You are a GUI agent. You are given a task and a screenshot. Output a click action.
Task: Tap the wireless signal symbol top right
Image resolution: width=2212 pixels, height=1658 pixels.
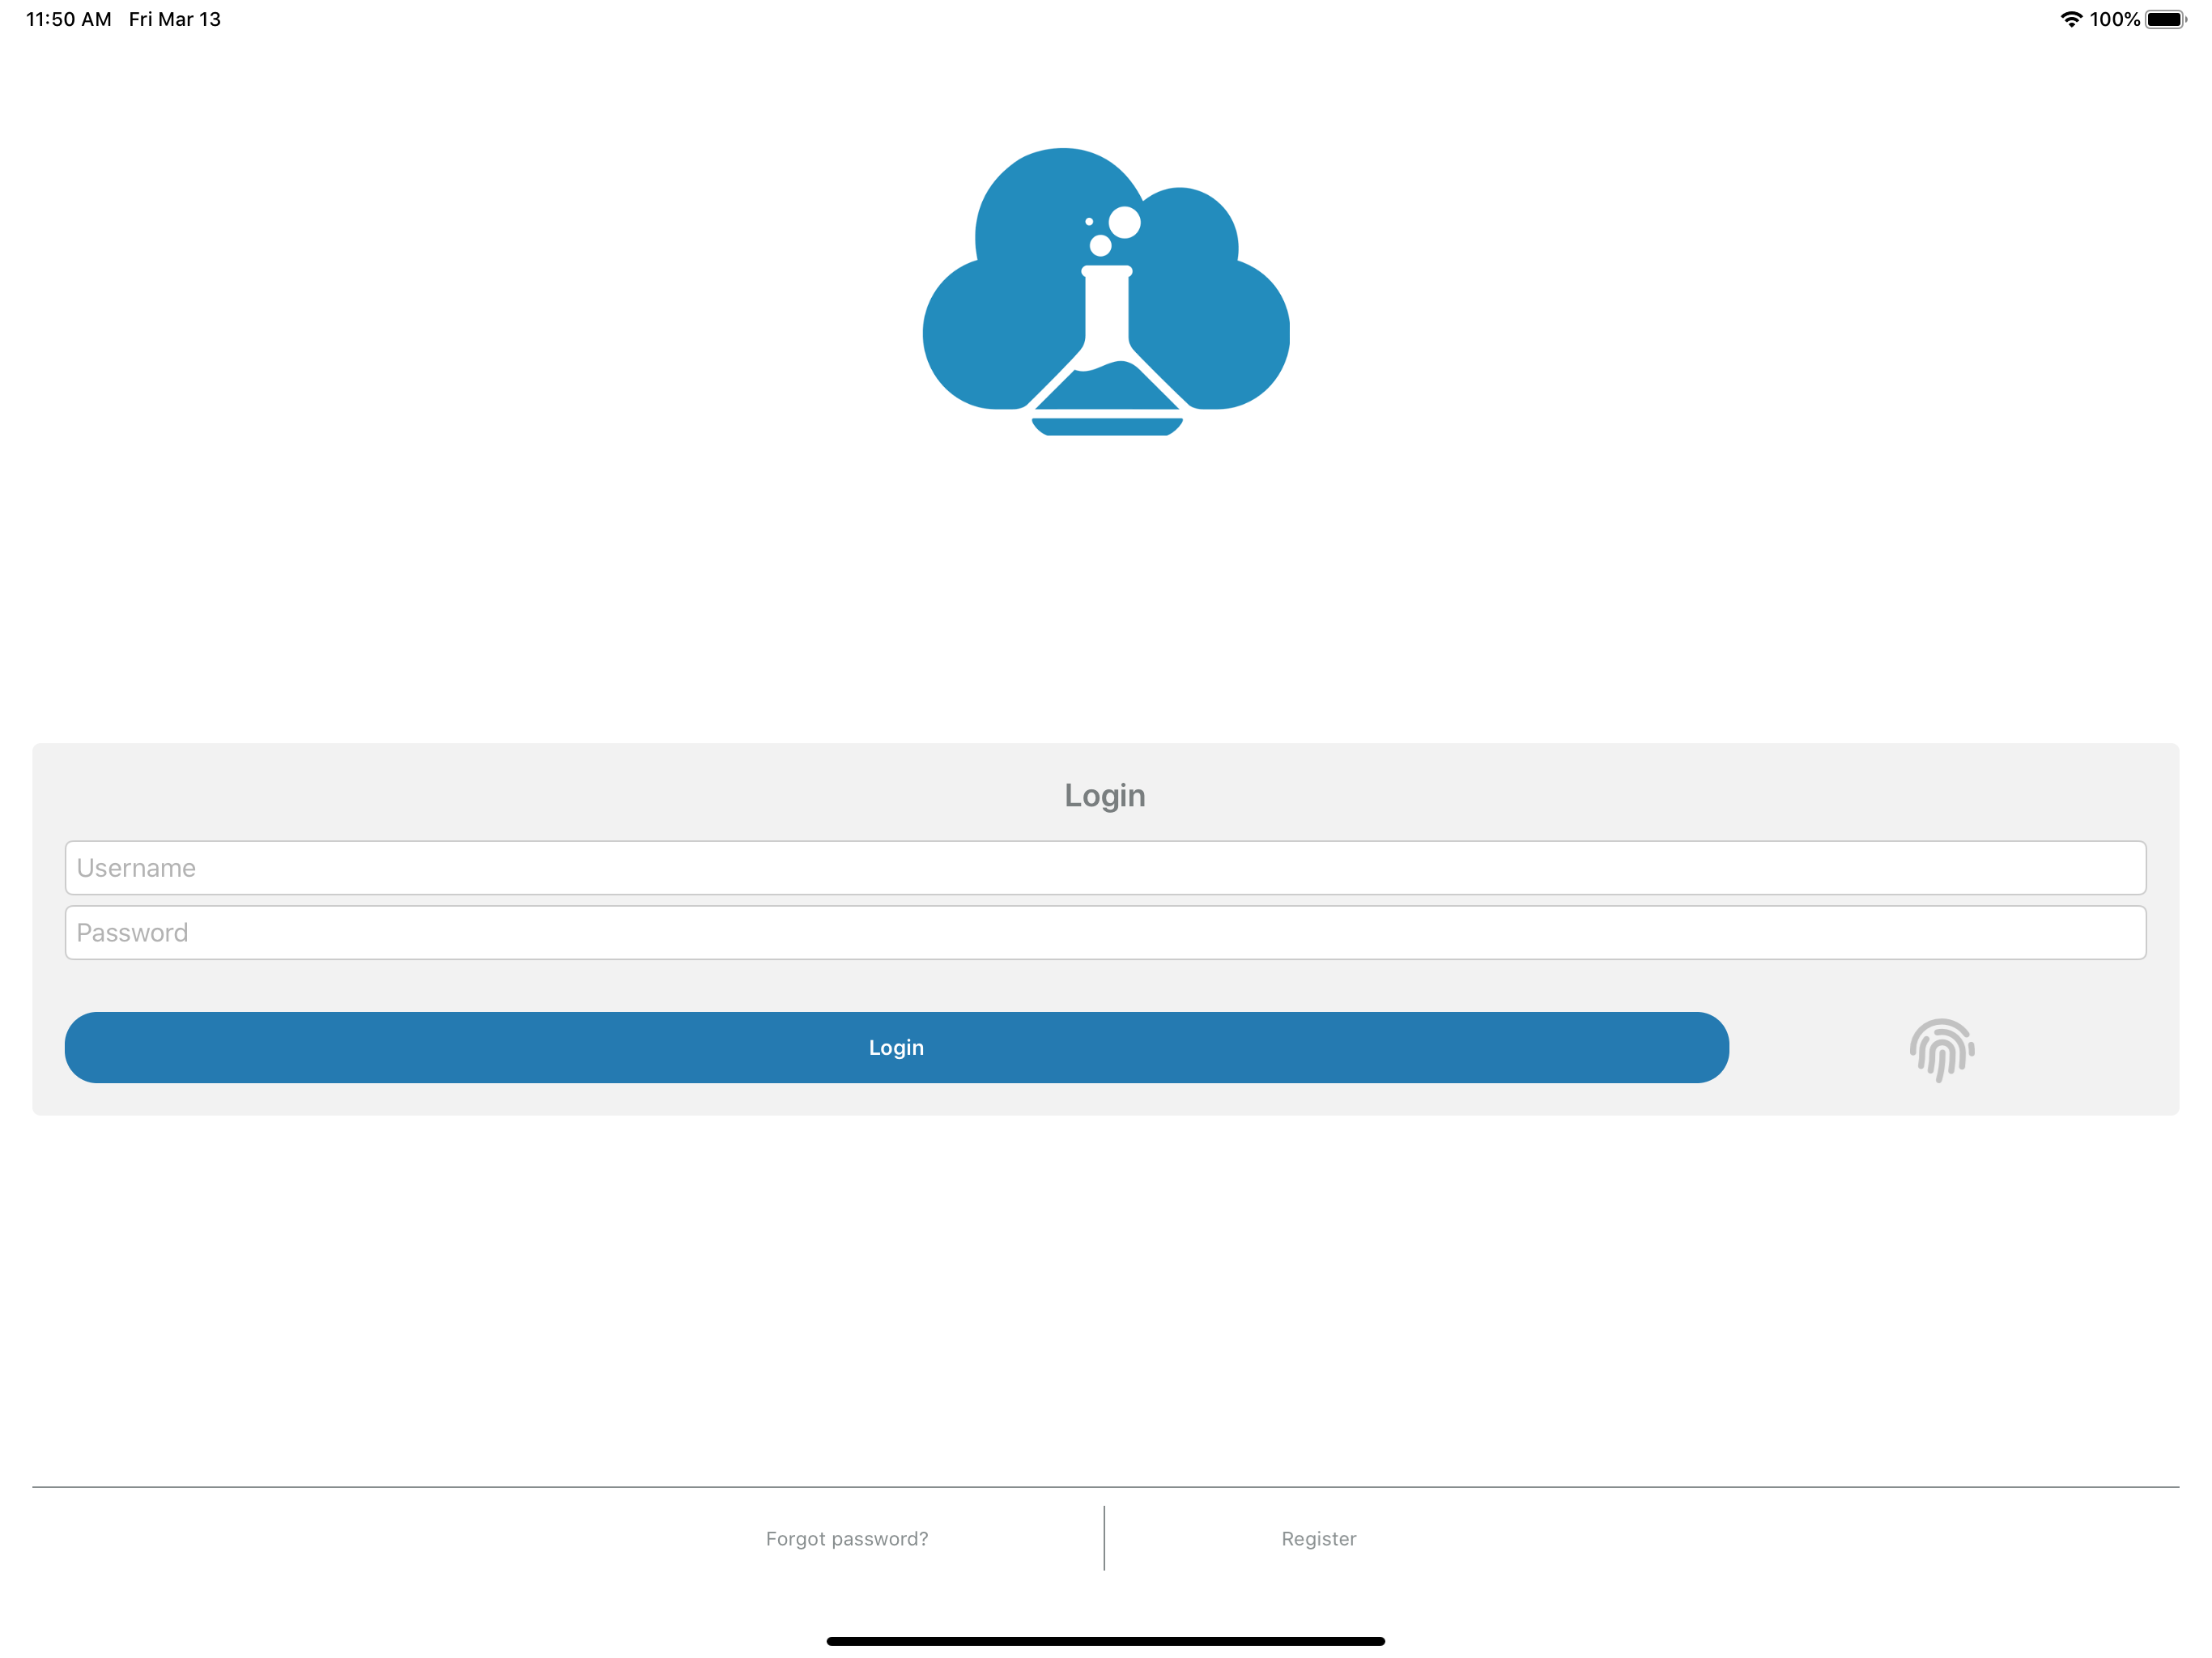tap(2072, 18)
